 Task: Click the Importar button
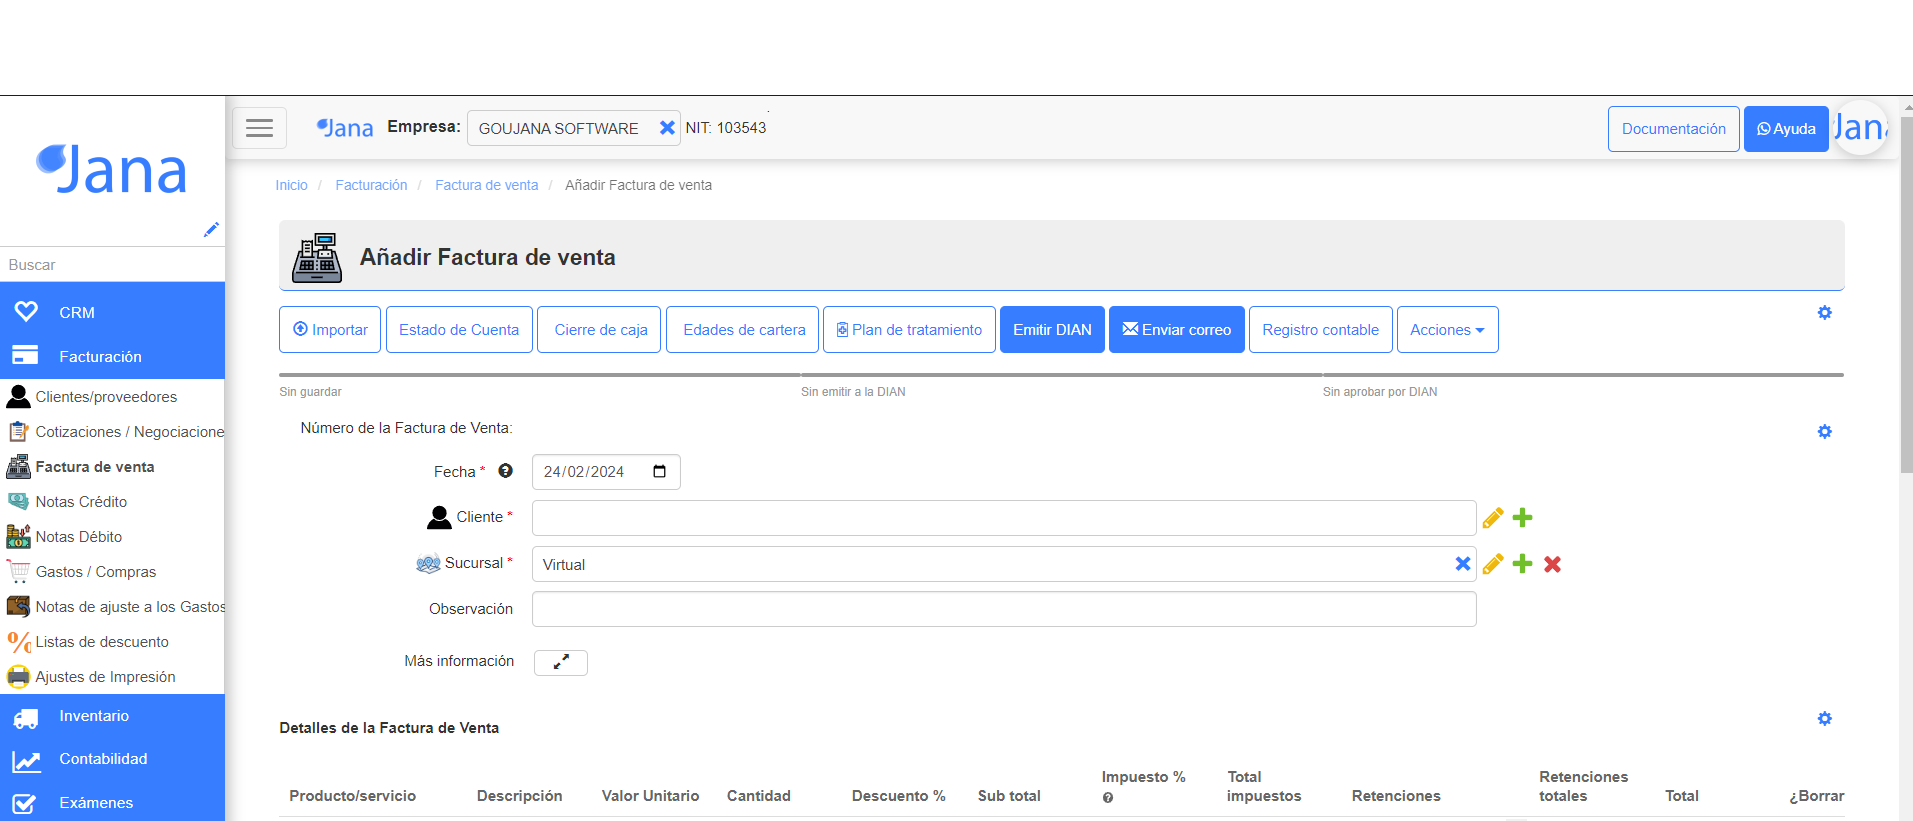pyautogui.click(x=330, y=330)
